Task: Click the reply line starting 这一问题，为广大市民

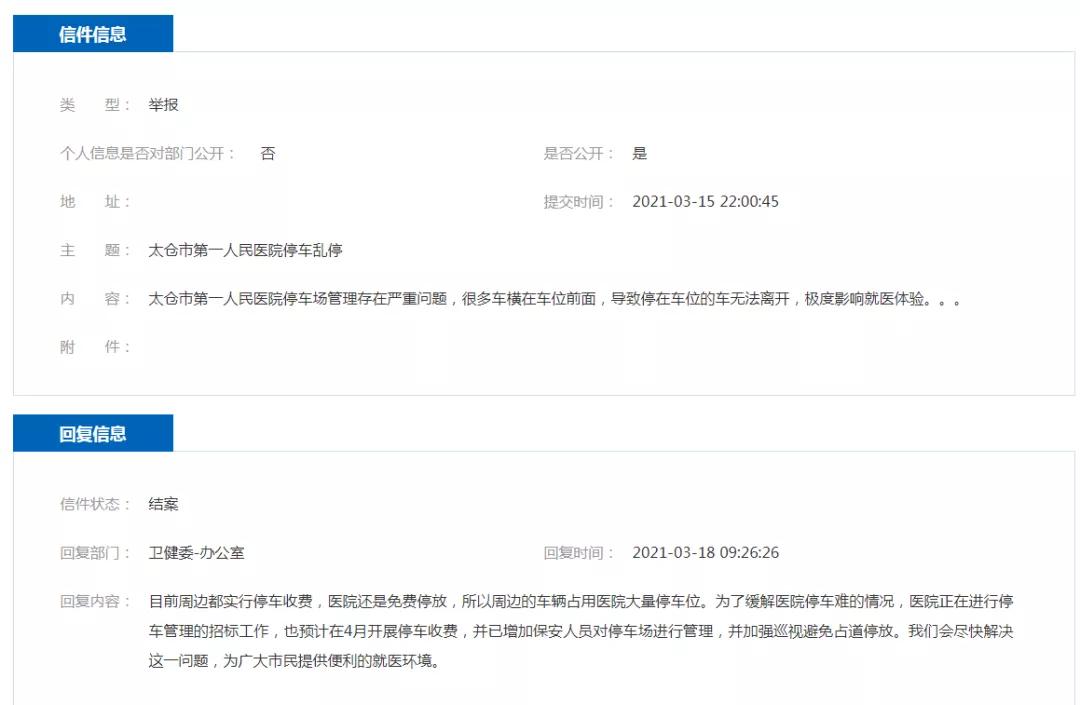Action: pos(294,661)
